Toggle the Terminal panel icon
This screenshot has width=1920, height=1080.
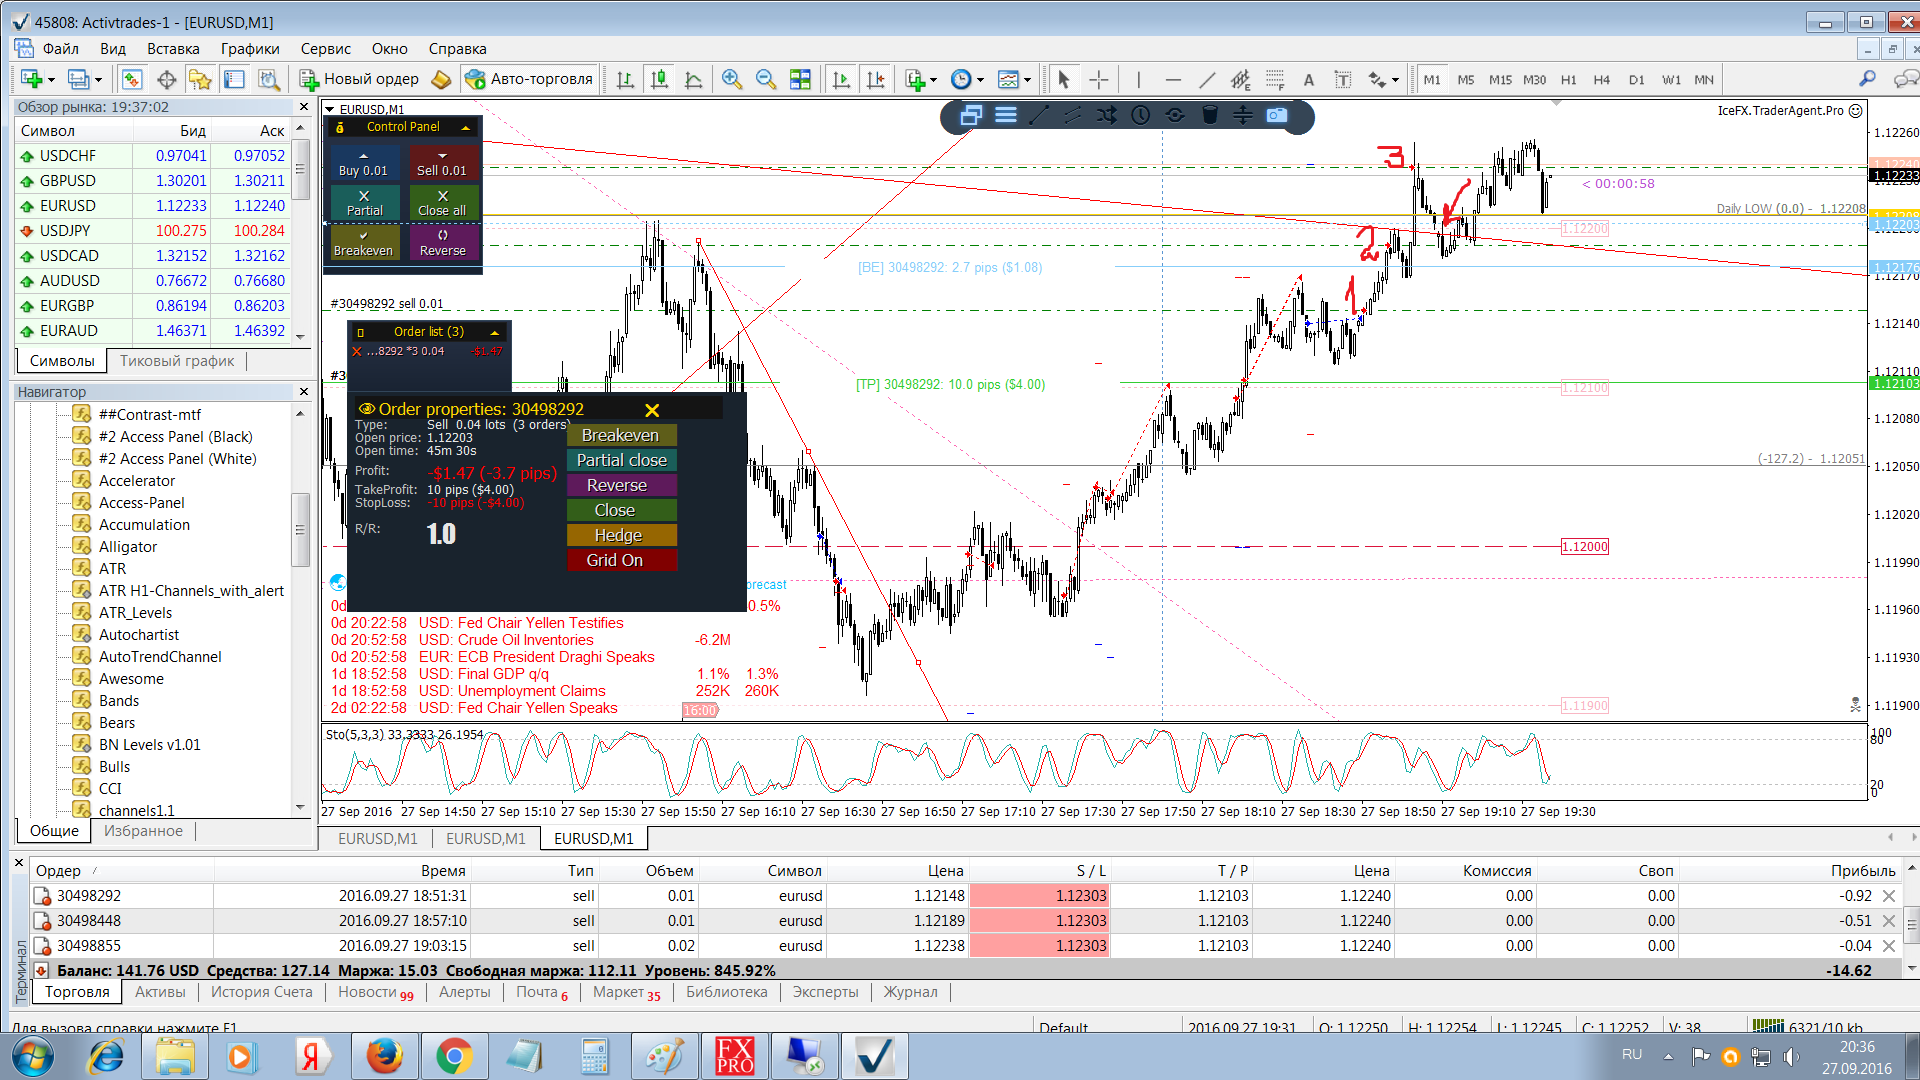click(234, 79)
